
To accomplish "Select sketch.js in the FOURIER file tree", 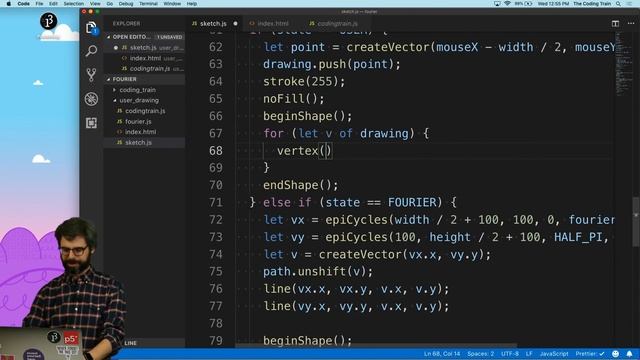I will coord(144,142).
